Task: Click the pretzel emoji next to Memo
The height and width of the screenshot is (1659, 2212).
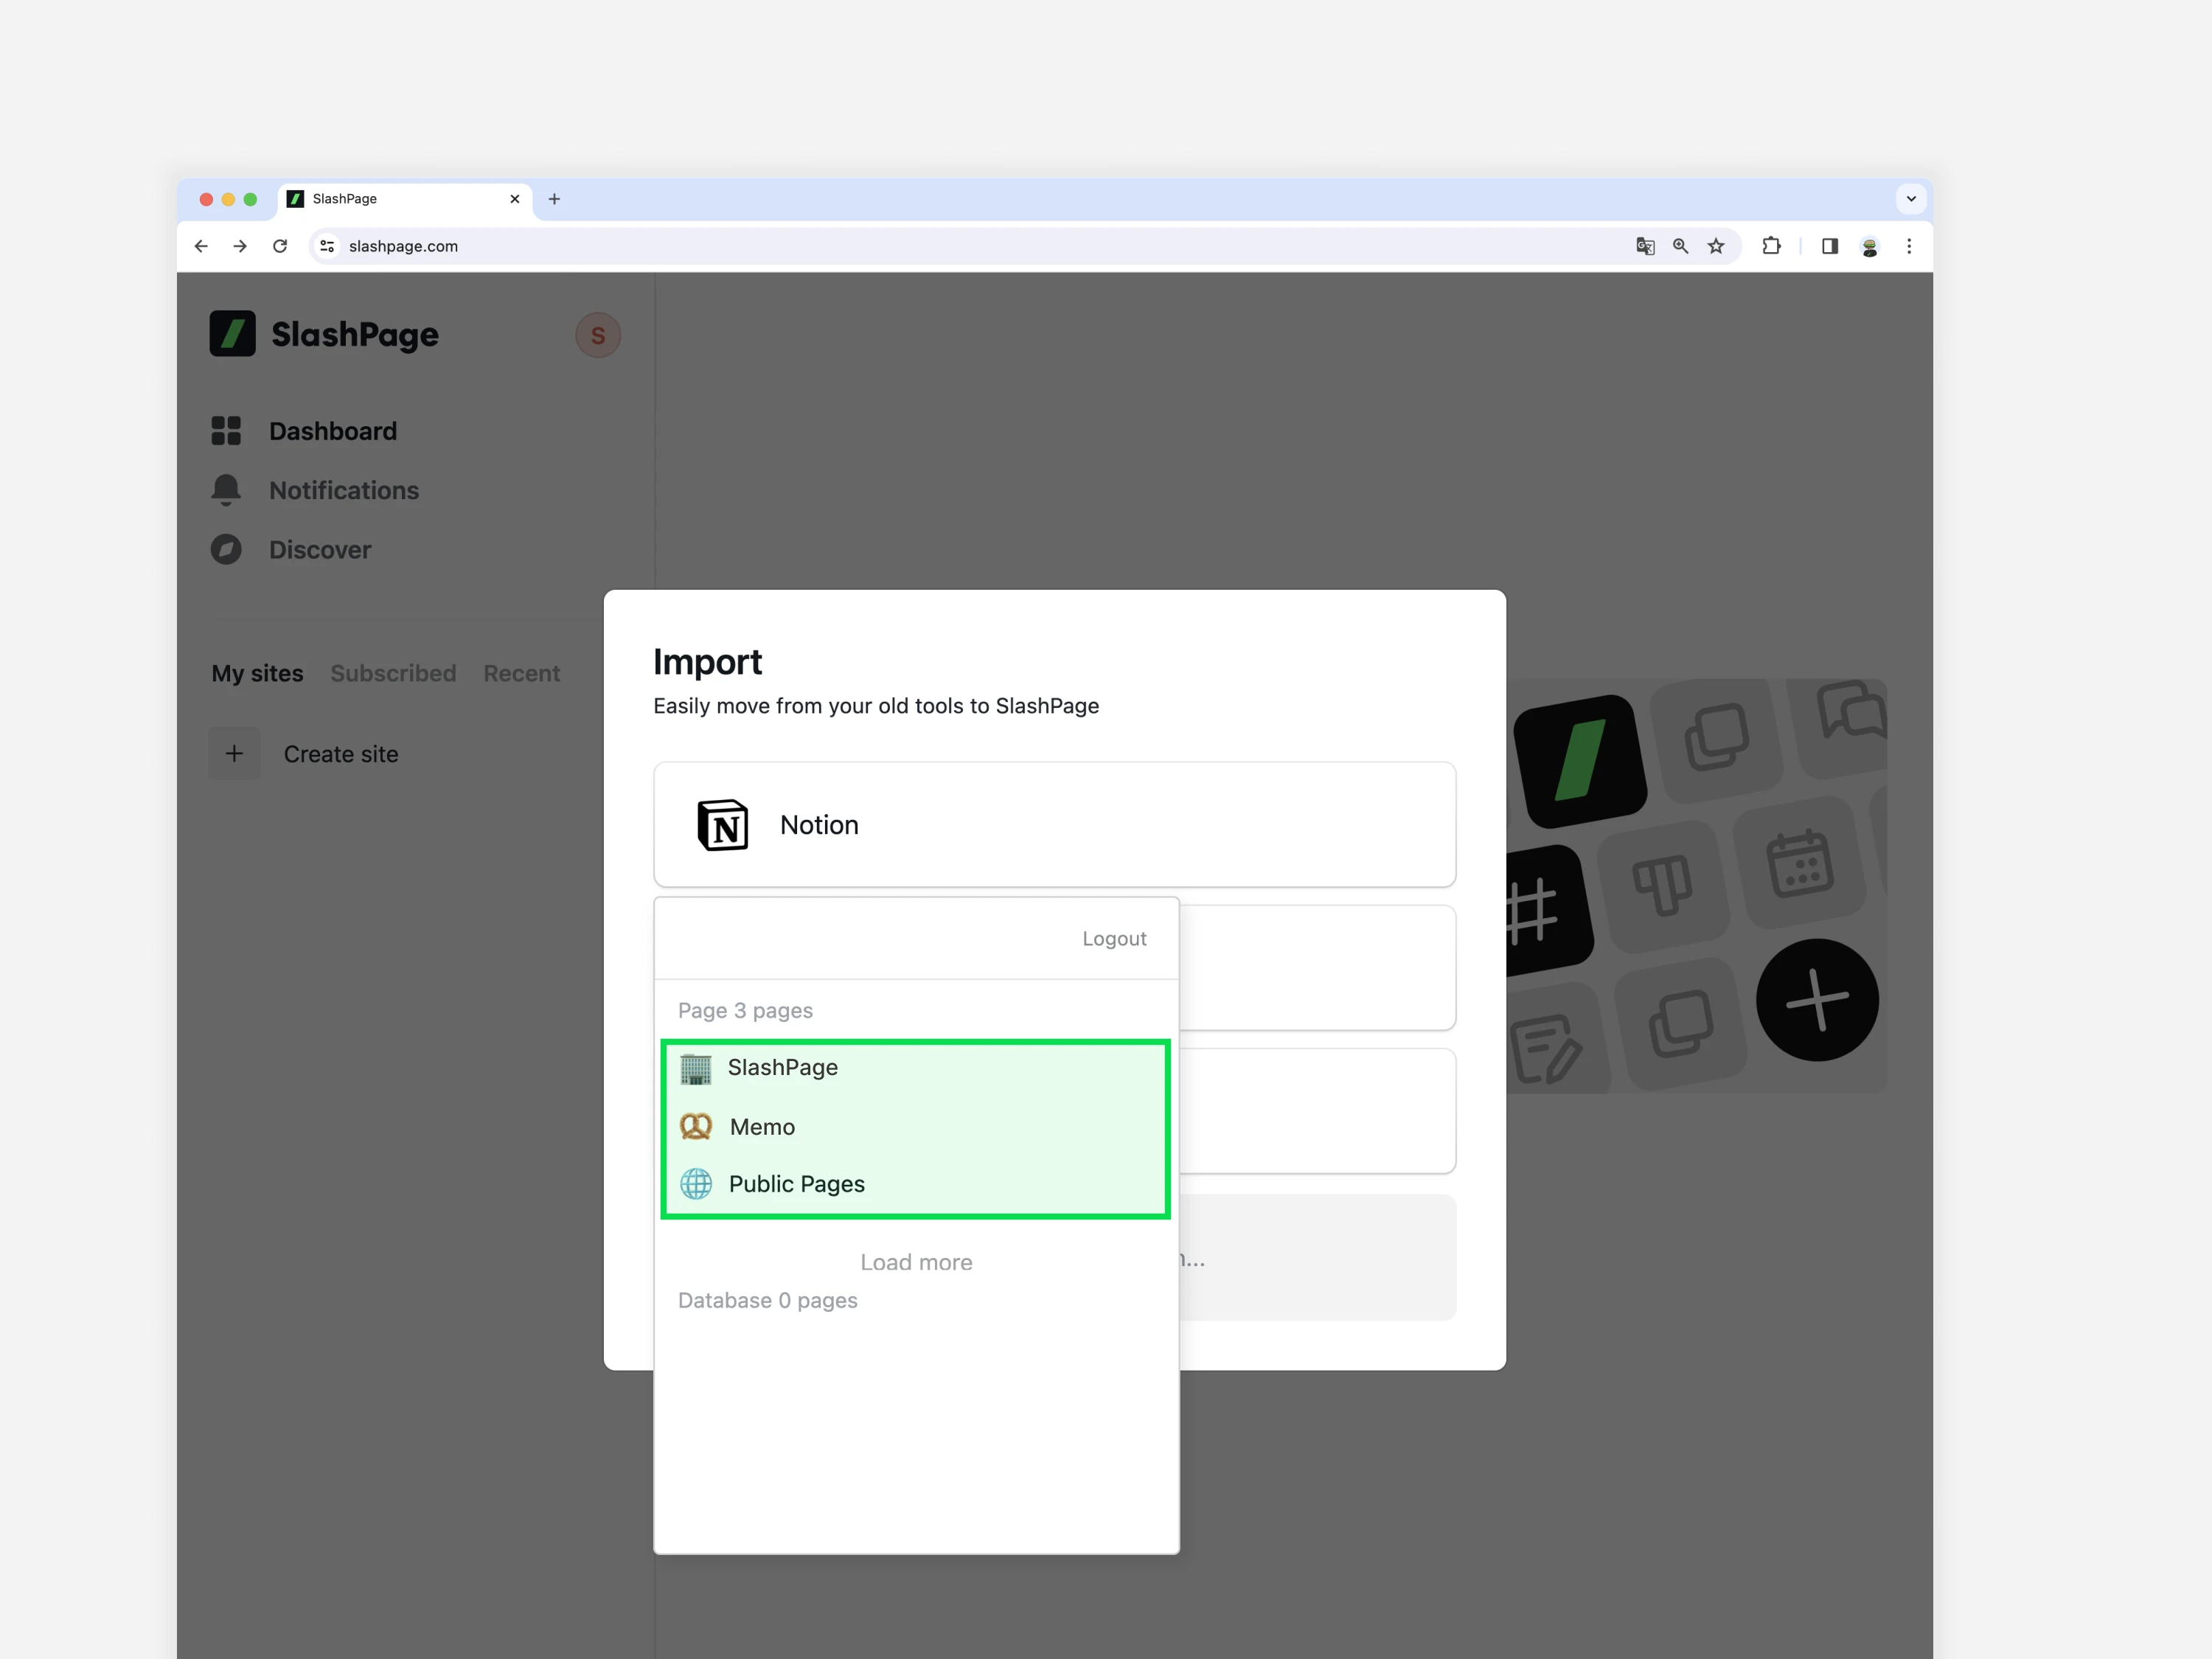Action: click(x=696, y=1127)
